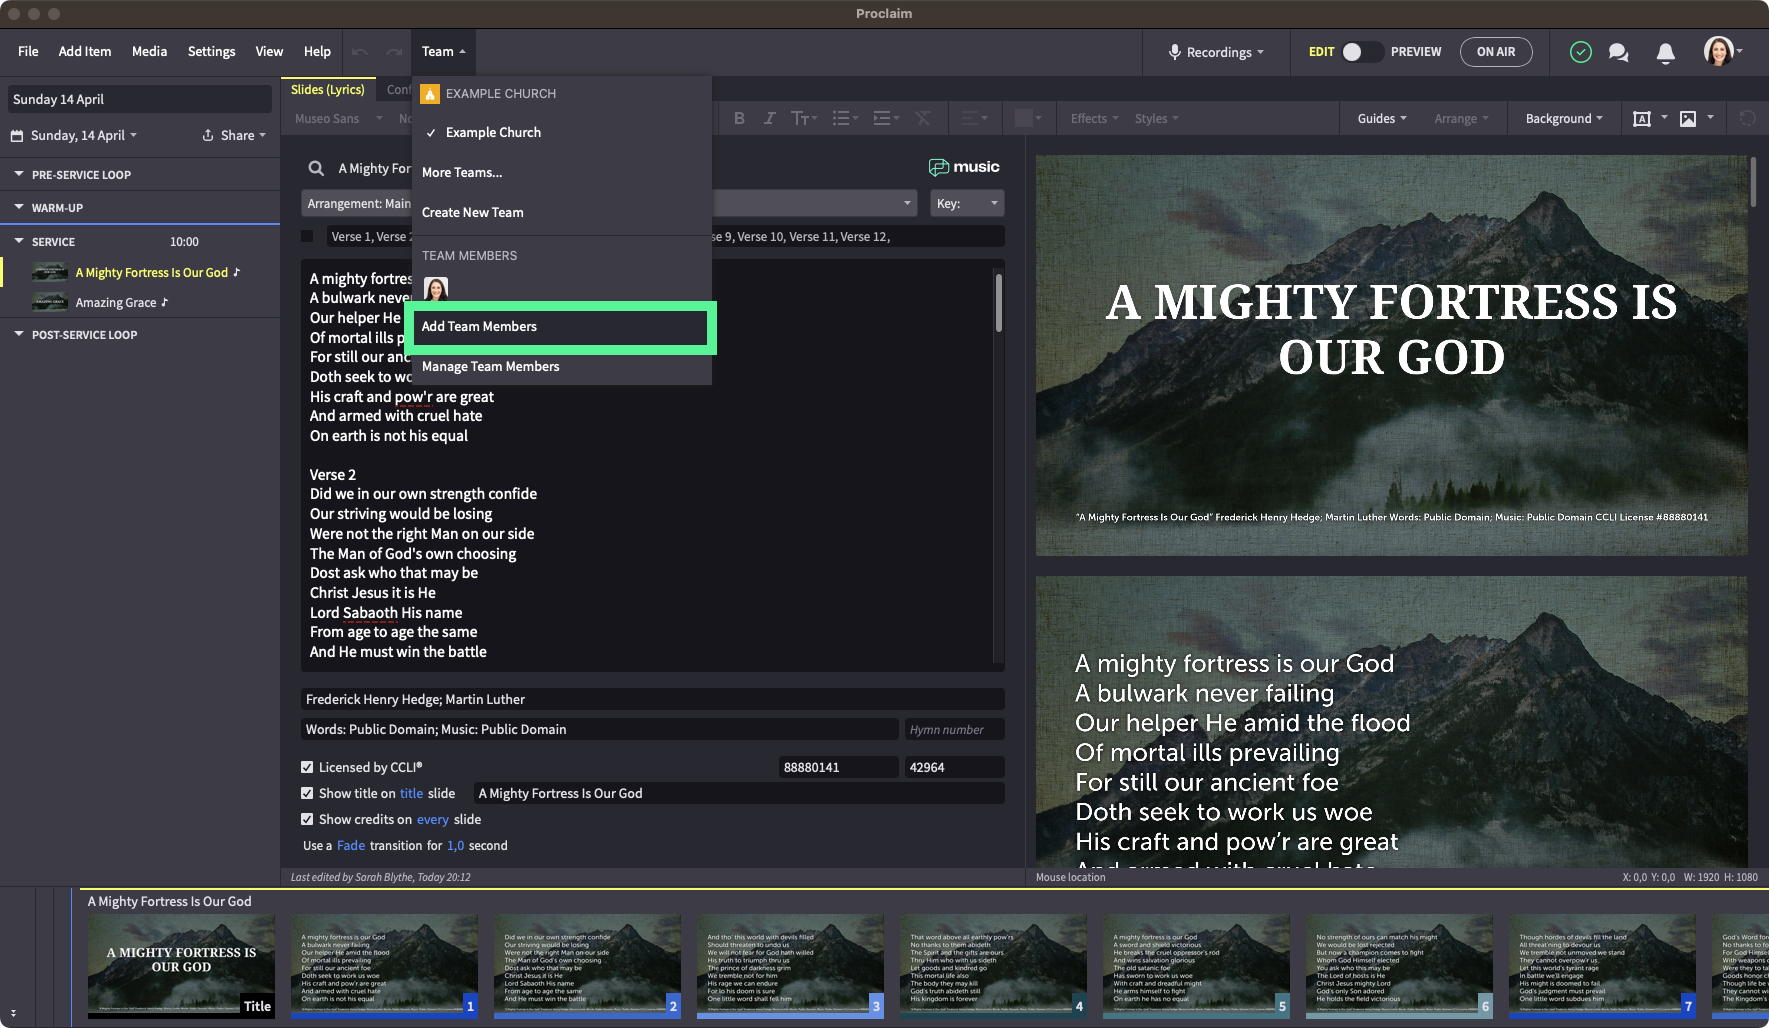Collapse the Pre-Service Loop section

point(19,174)
